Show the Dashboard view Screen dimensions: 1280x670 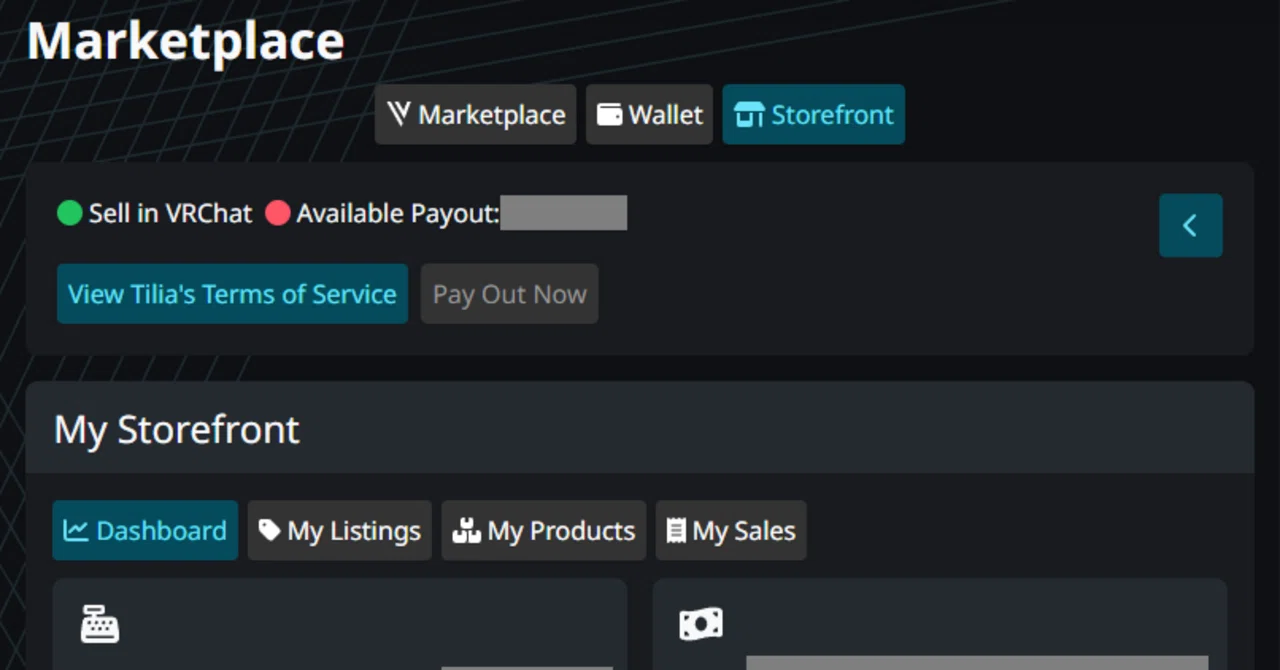pyautogui.click(x=145, y=530)
